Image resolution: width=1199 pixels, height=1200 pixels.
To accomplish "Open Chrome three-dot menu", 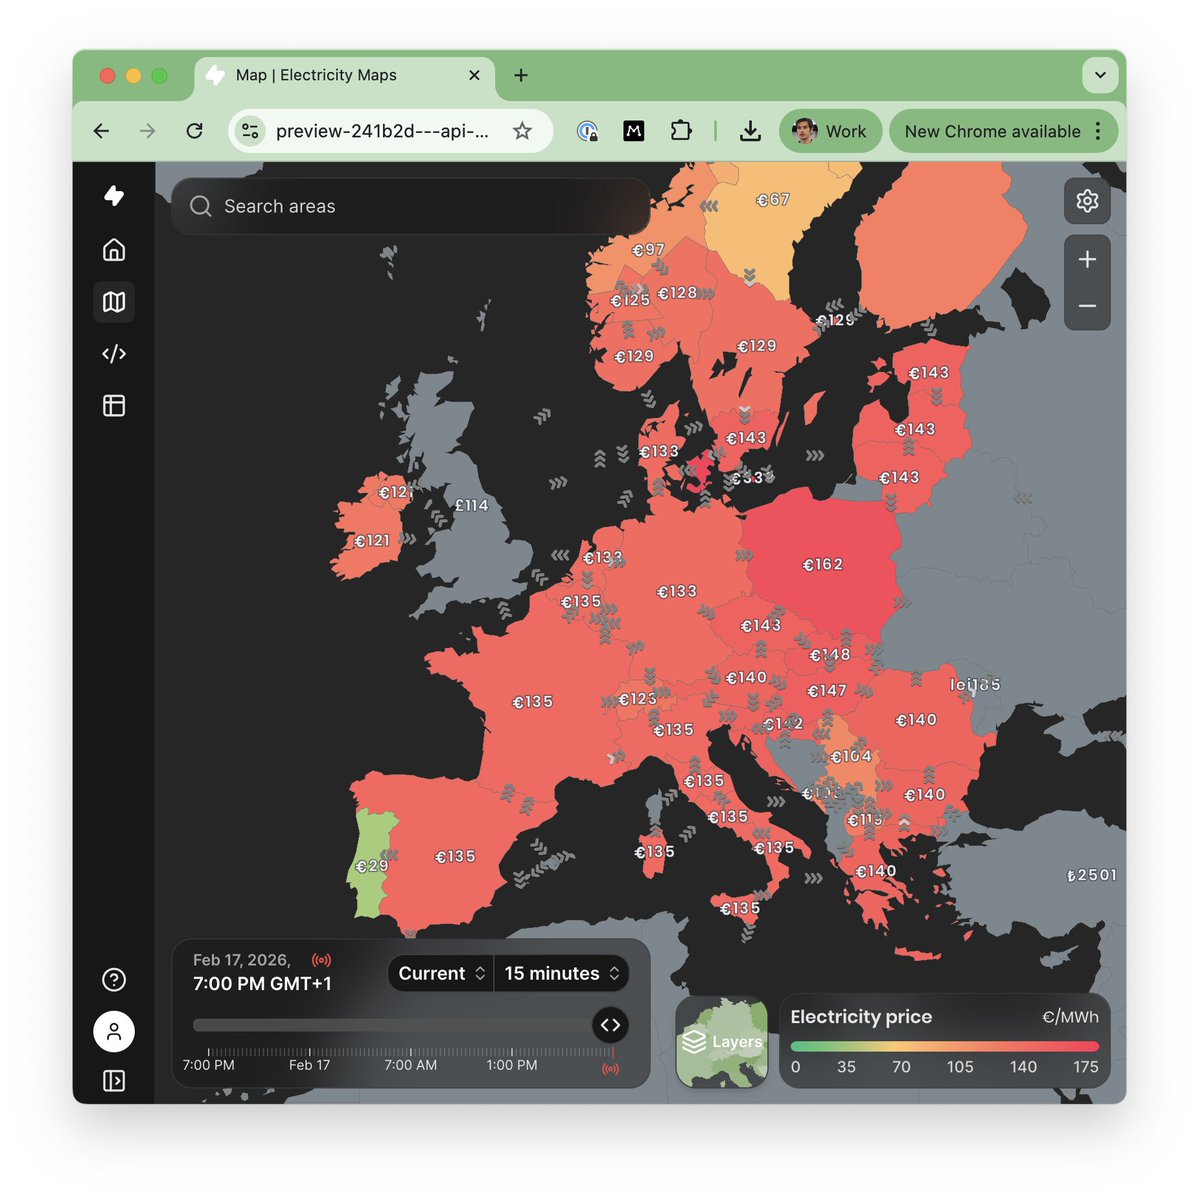I will (1098, 131).
